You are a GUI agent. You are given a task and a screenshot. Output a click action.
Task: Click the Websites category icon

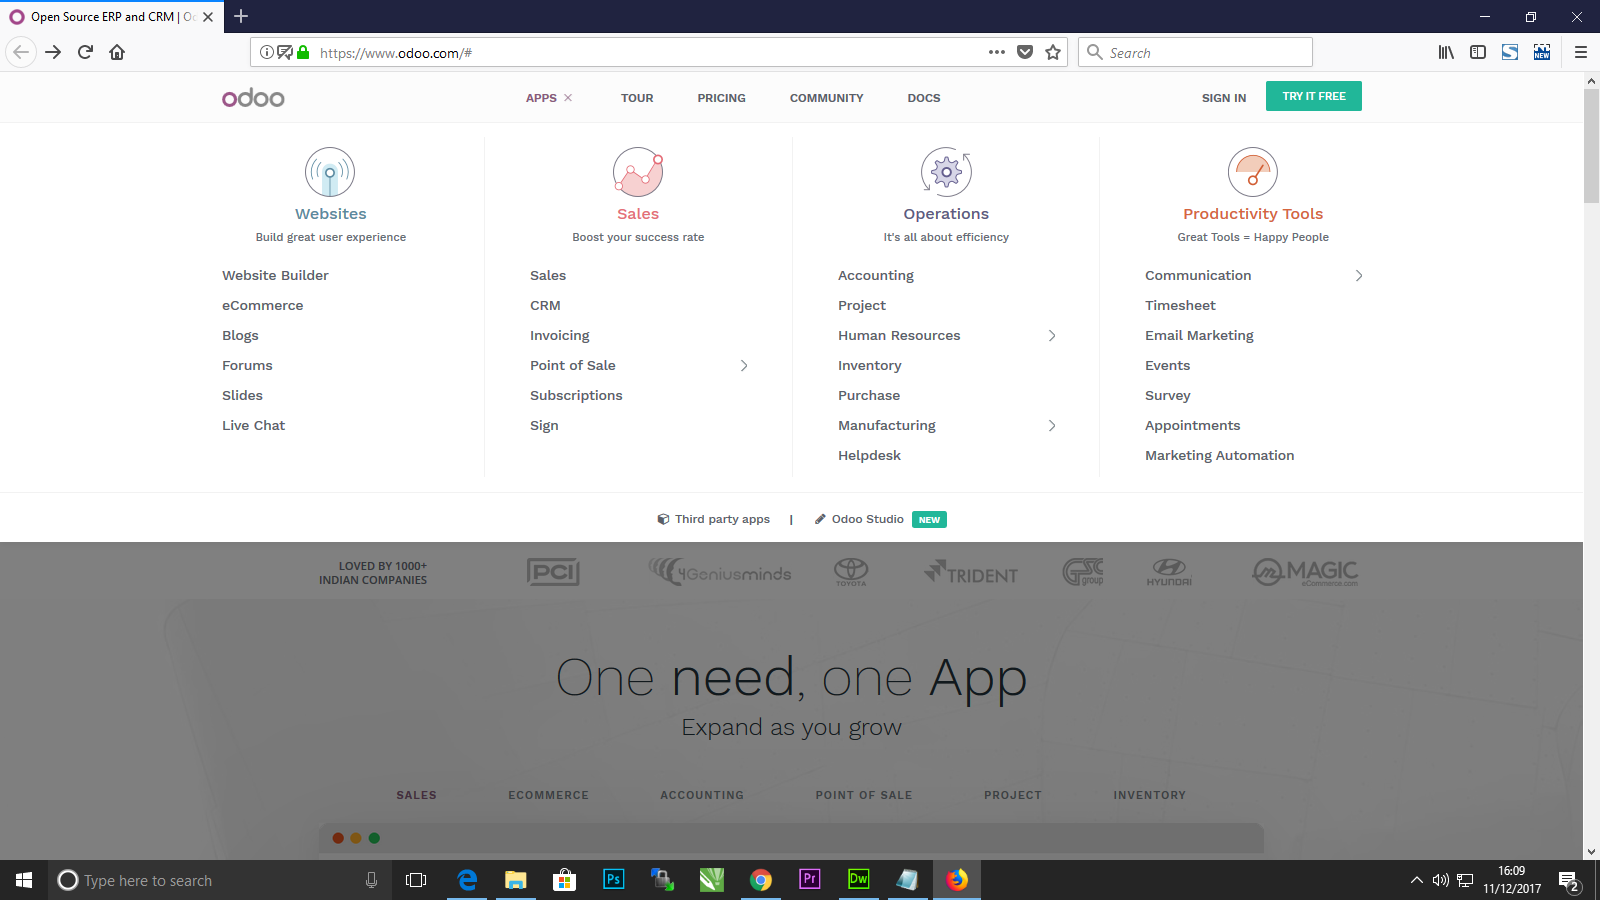[x=330, y=172]
